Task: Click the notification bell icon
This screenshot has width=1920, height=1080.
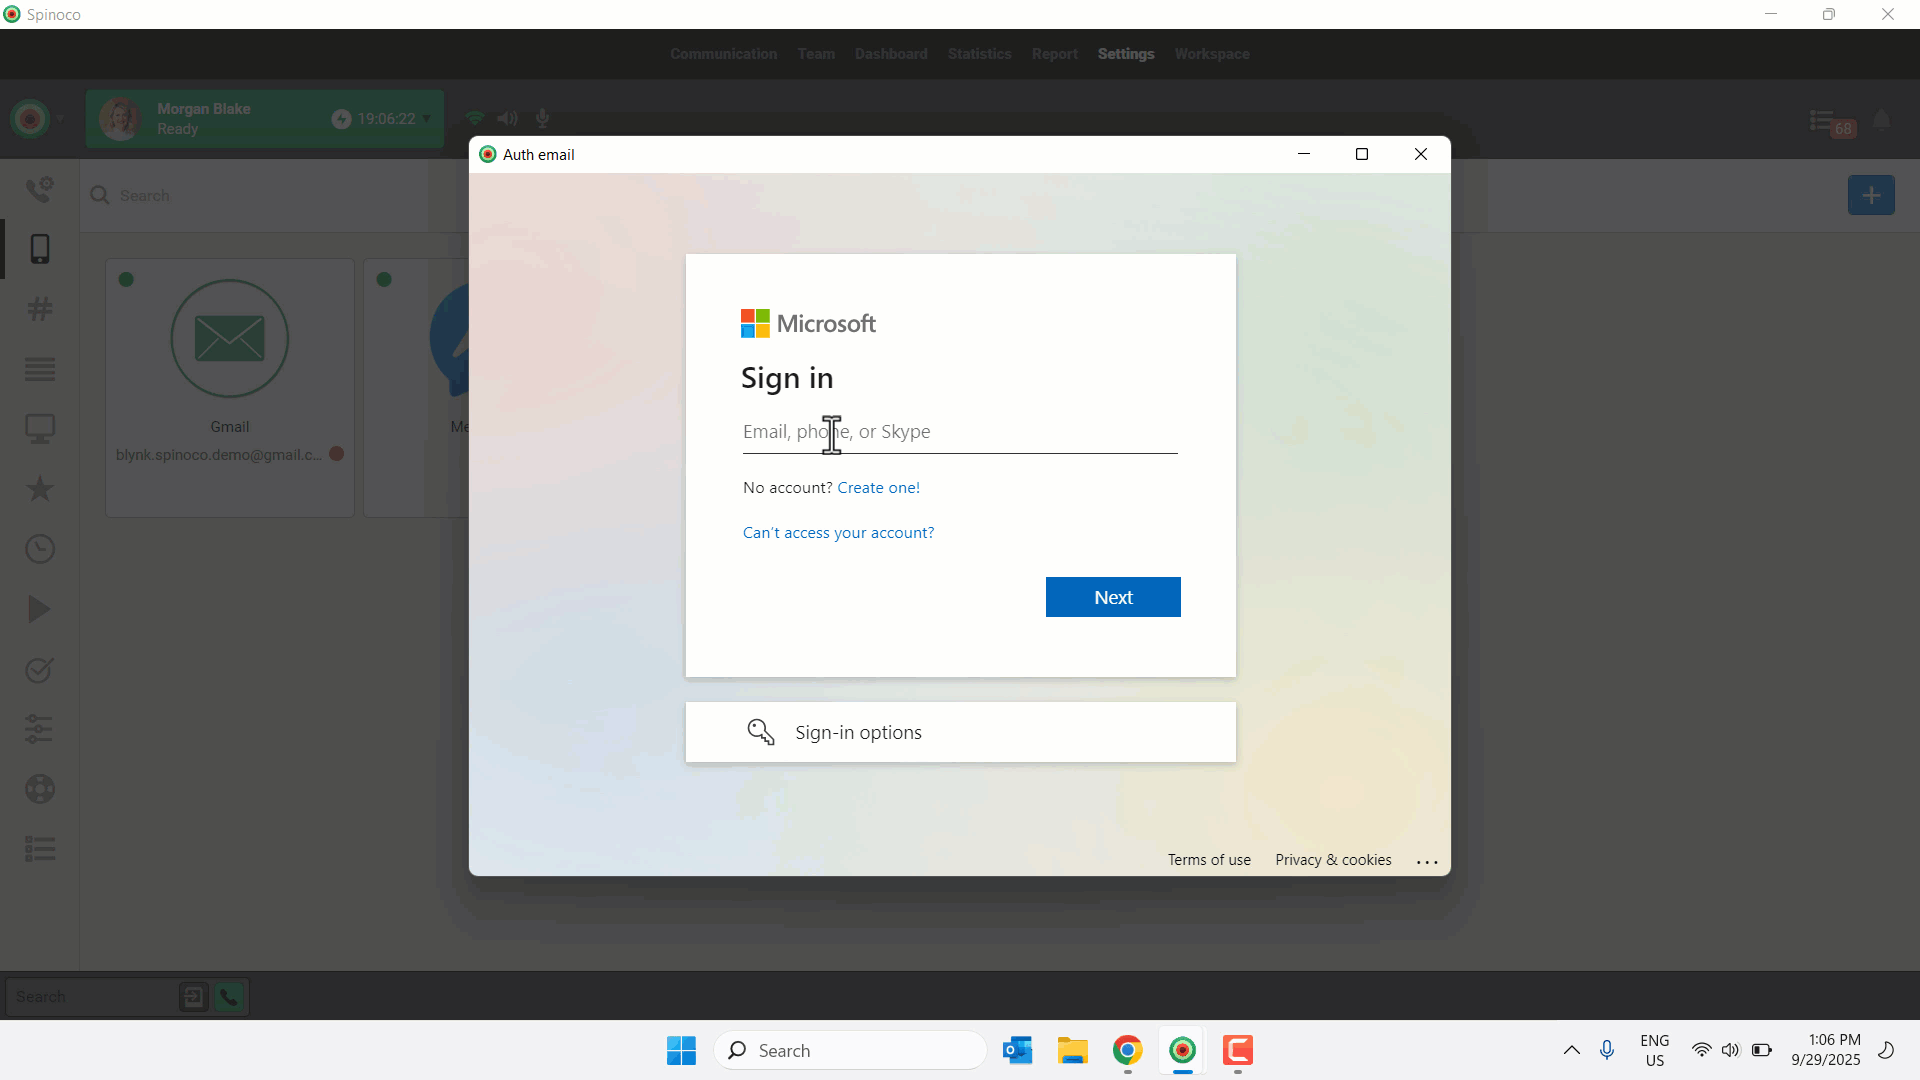Action: coord(1881,121)
